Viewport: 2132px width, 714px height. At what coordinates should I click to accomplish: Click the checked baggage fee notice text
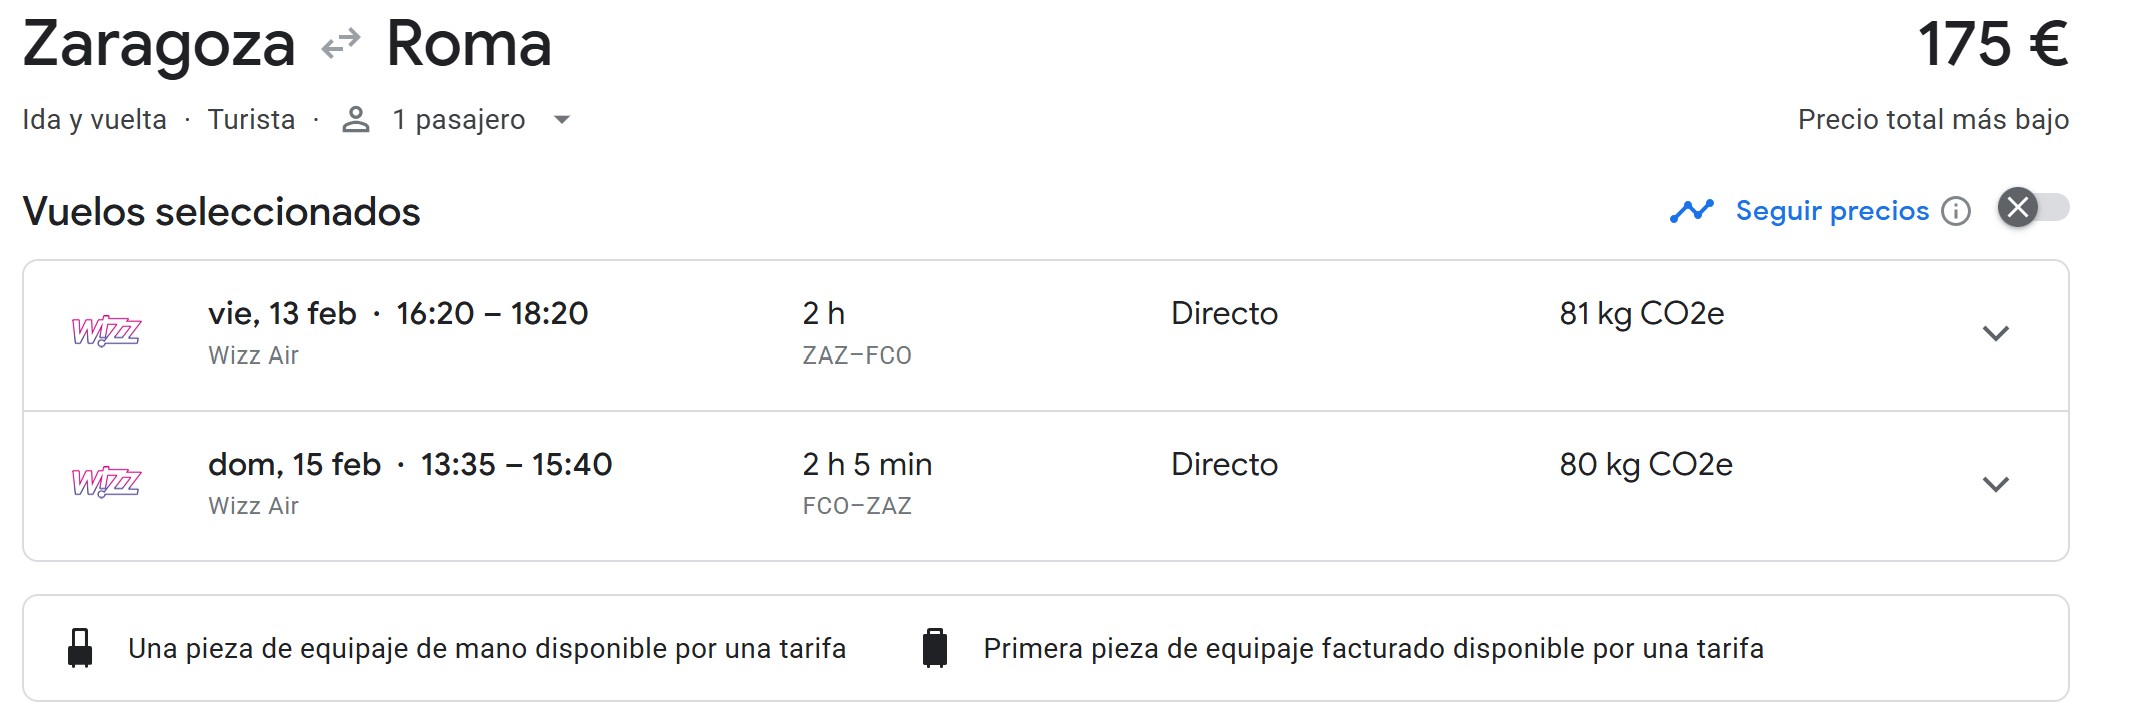(x=1373, y=649)
